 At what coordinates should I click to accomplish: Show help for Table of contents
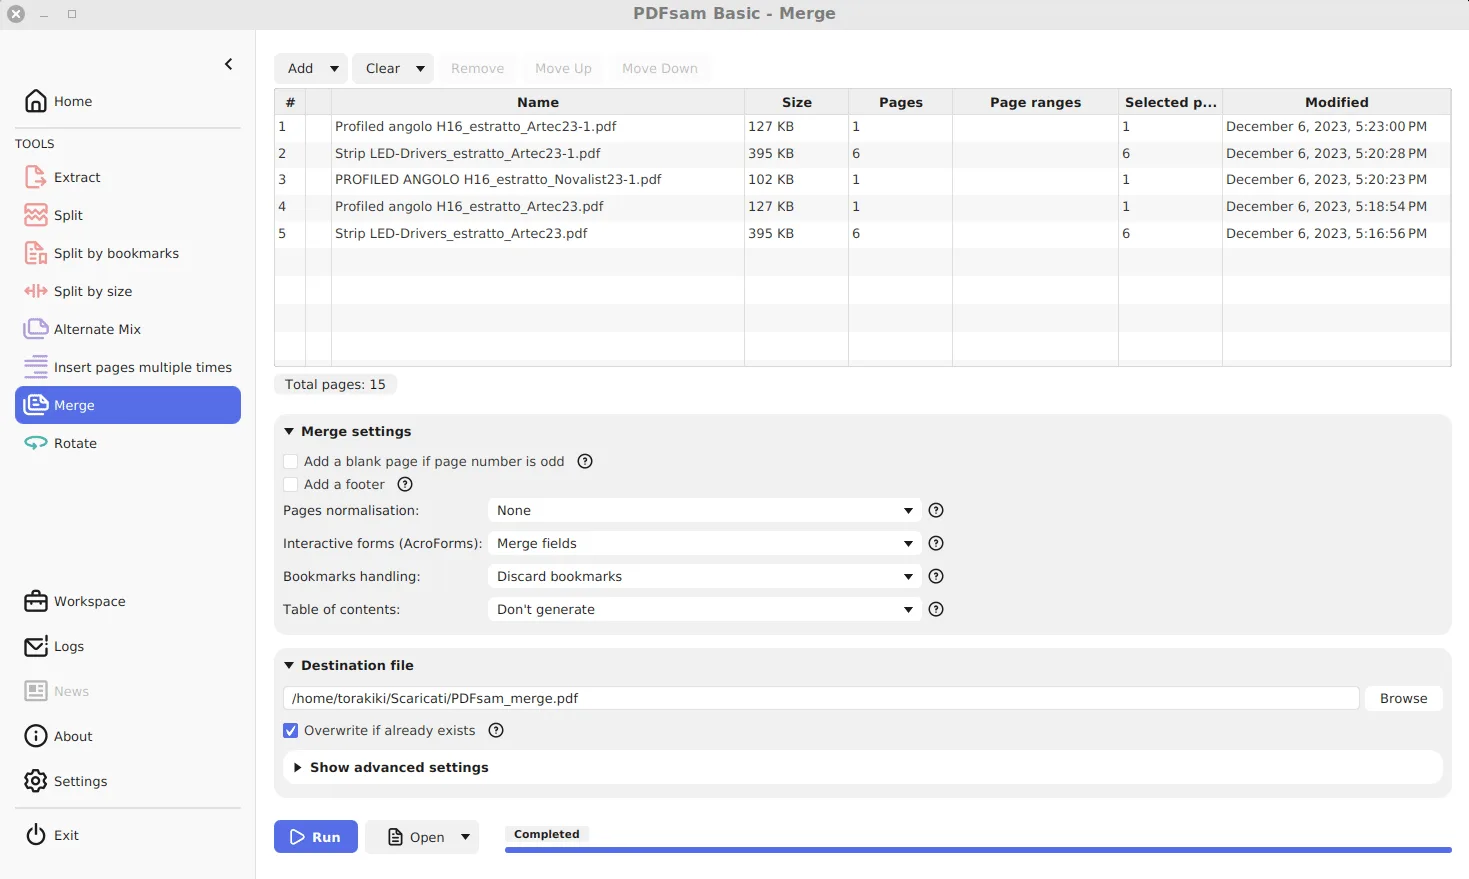click(x=936, y=609)
